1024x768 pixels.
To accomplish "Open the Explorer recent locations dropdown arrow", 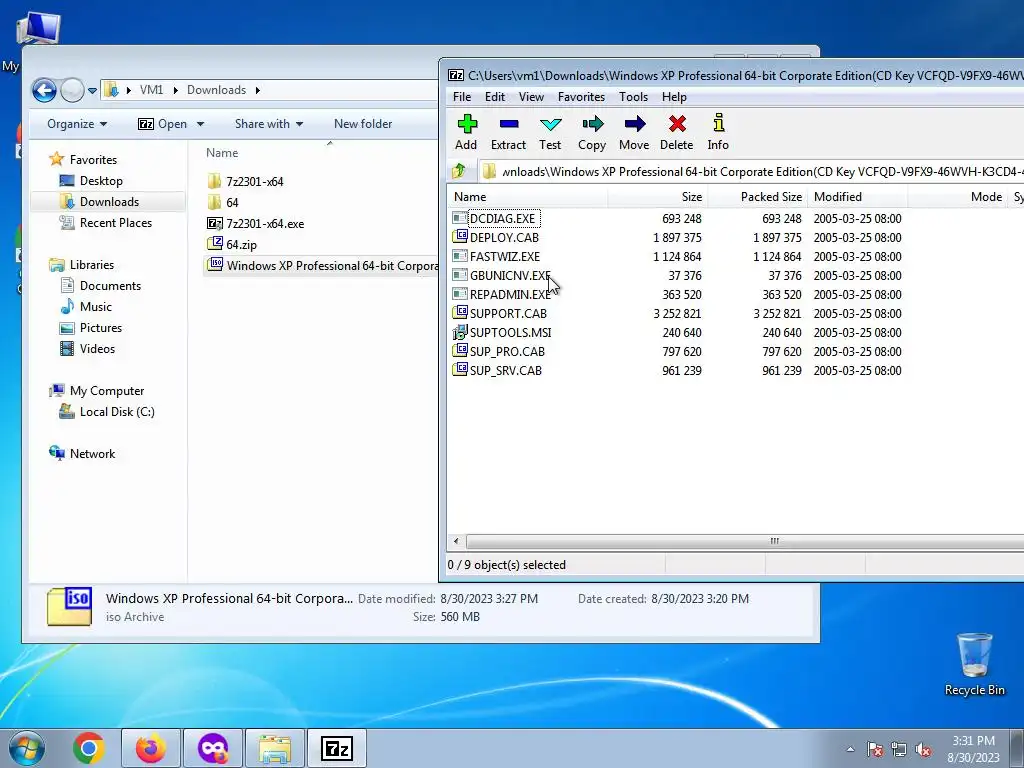I will [92, 90].
